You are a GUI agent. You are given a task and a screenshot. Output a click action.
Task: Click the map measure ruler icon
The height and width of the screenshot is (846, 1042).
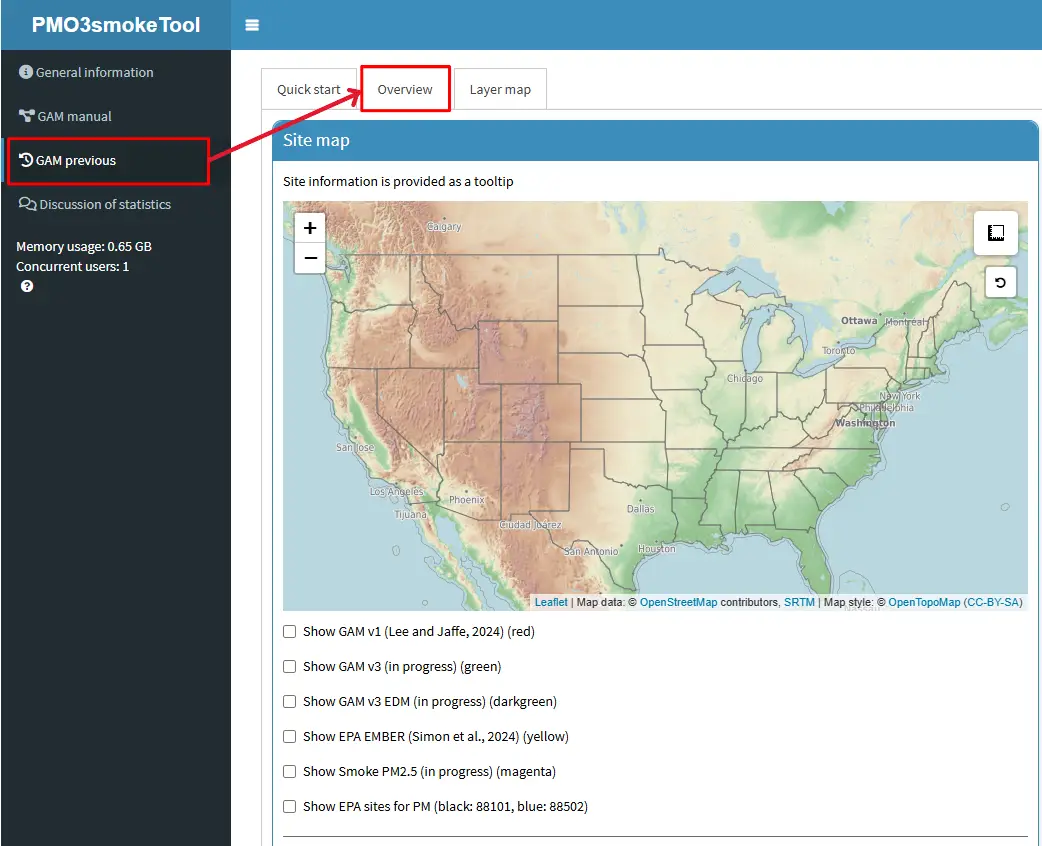click(996, 233)
